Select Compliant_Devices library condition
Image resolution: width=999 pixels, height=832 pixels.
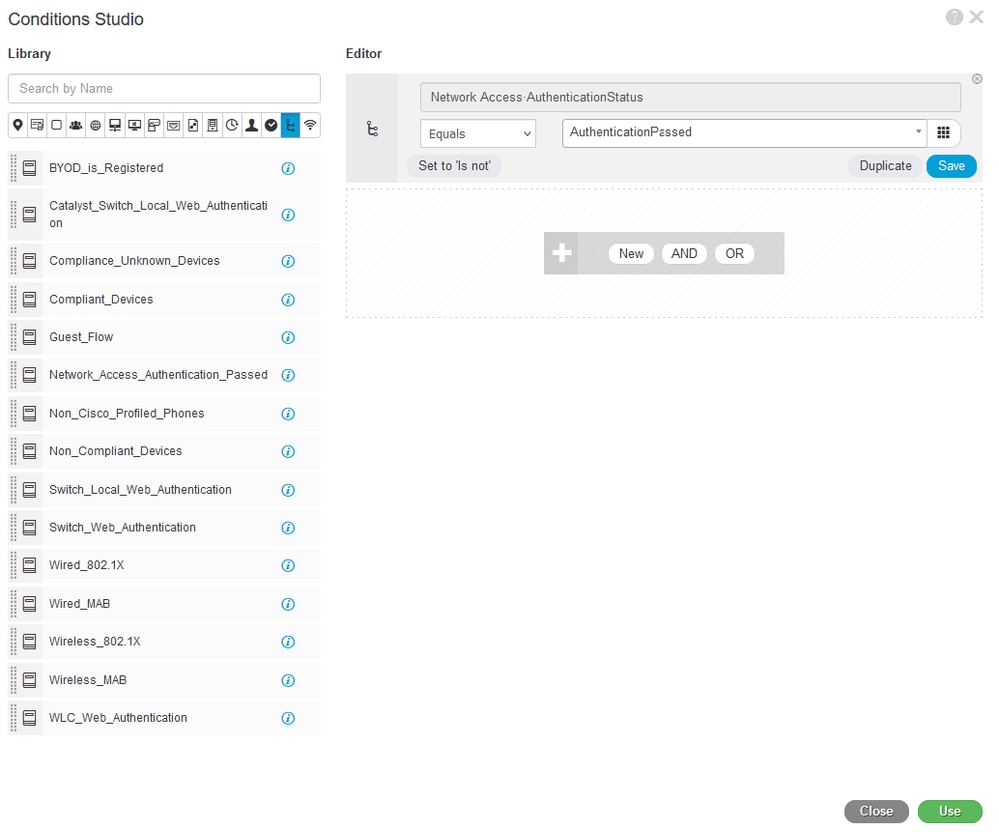click(x=164, y=299)
